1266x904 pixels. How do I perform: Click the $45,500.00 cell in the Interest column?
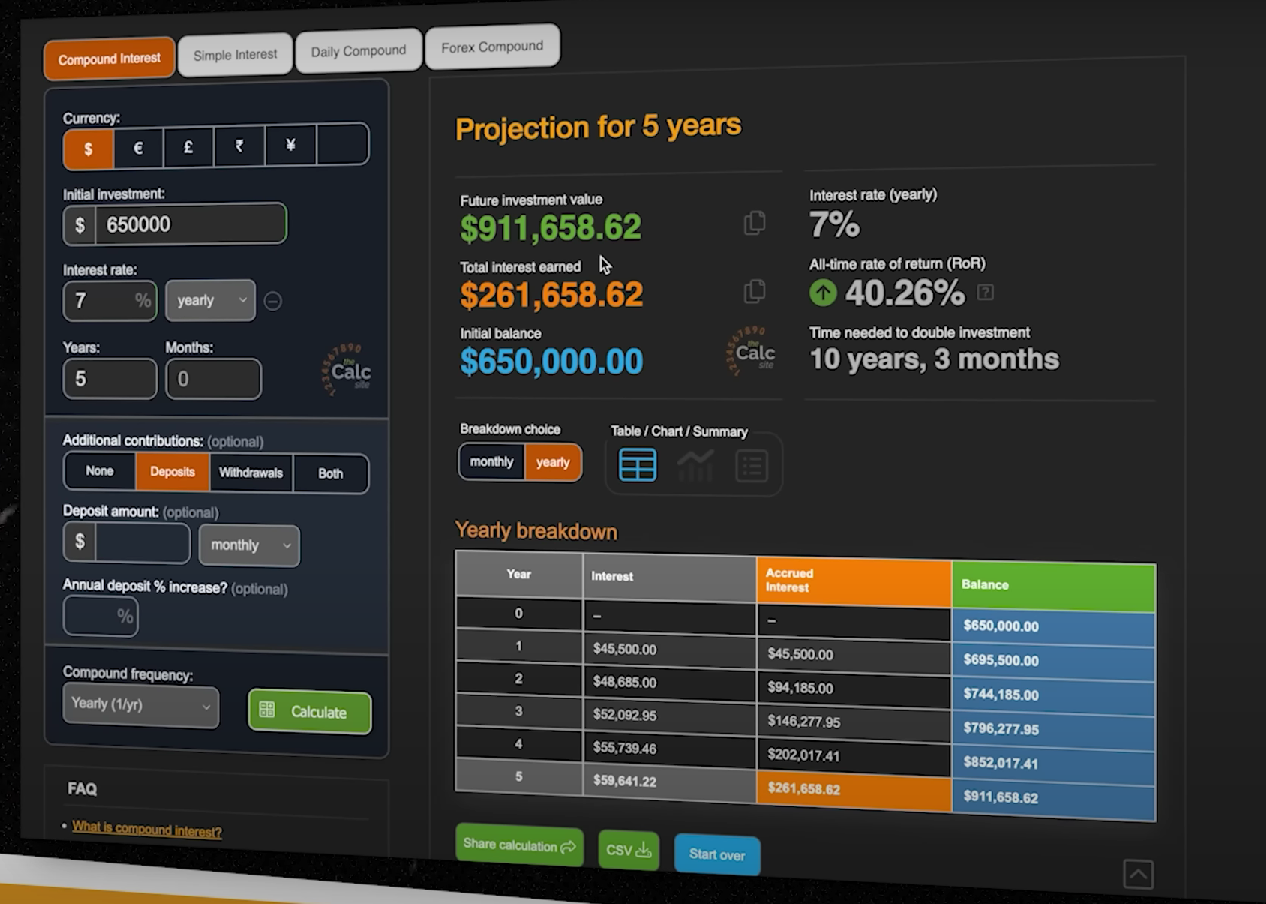pyautogui.click(x=669, y=649)
